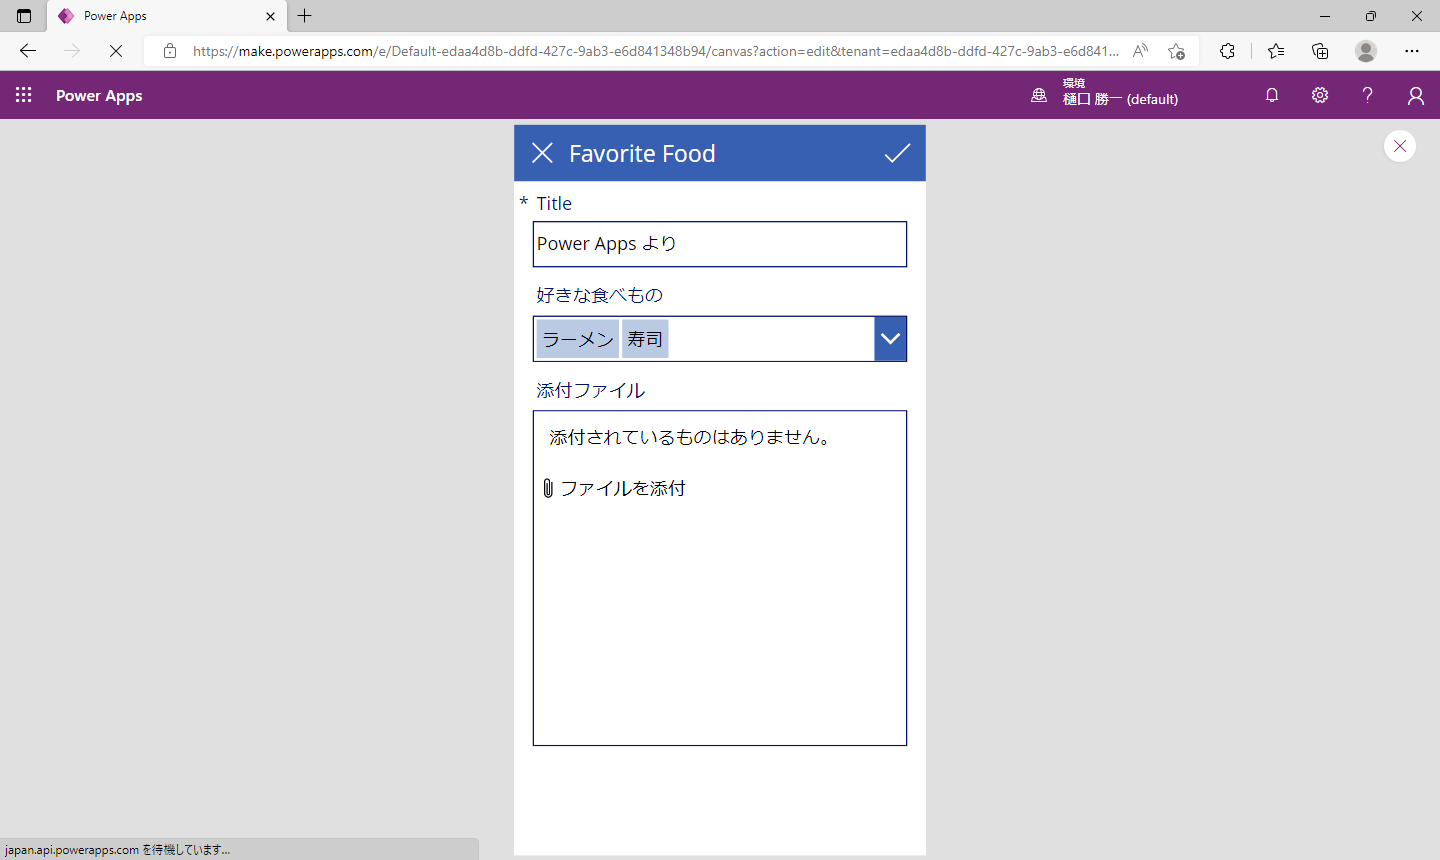
Task: View site information lock icon
Action: pos(170,50)
